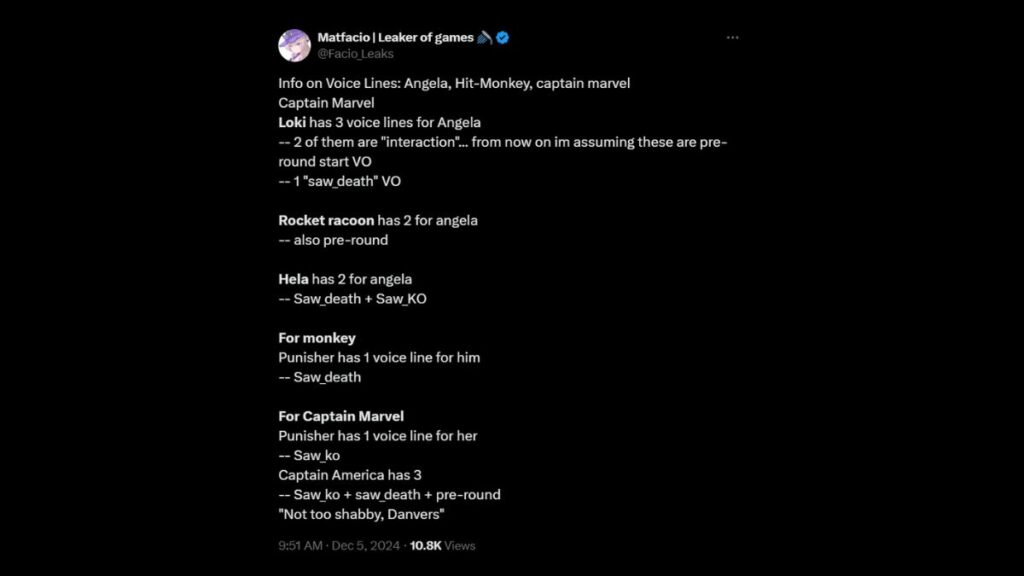Click the quote "Not too shabby, Danvers"

[362, 514]
